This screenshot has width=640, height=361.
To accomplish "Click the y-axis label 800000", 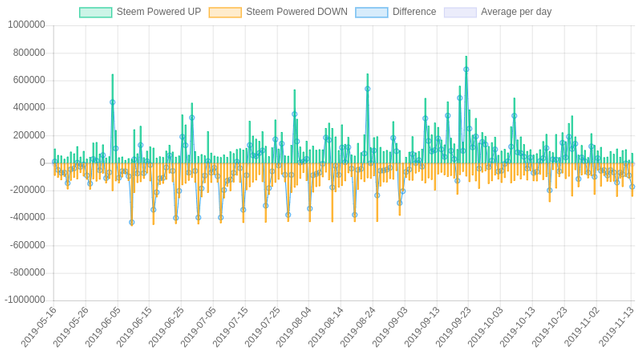I will (29, 53).
